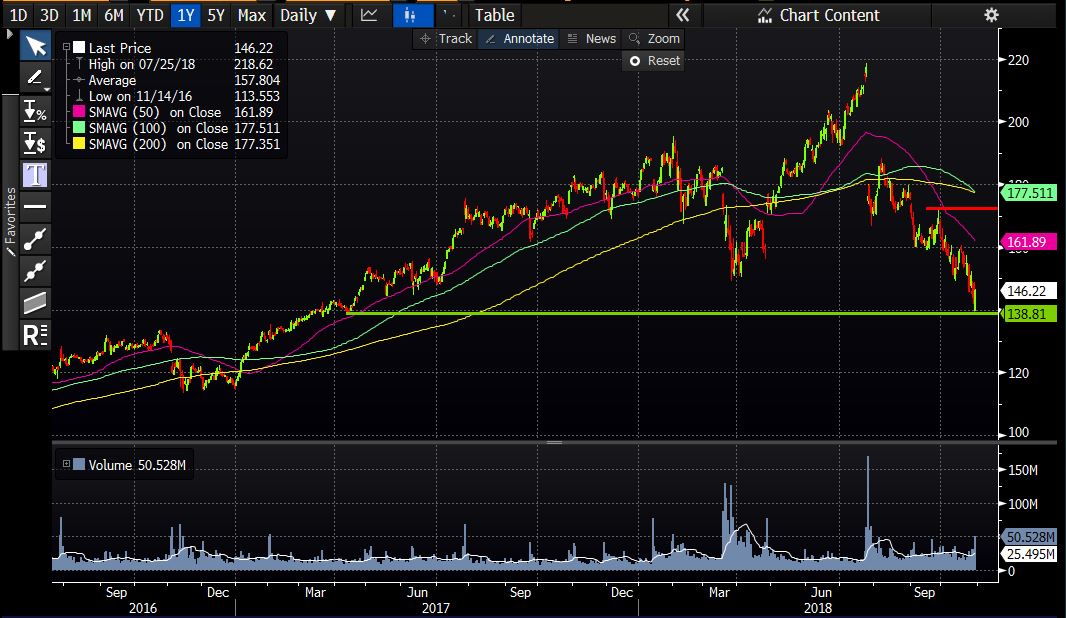The height and width of the screenshot is (618, 1066).
Task: Open the Daily periodicity dropdown
Action: tap(308, 15)
